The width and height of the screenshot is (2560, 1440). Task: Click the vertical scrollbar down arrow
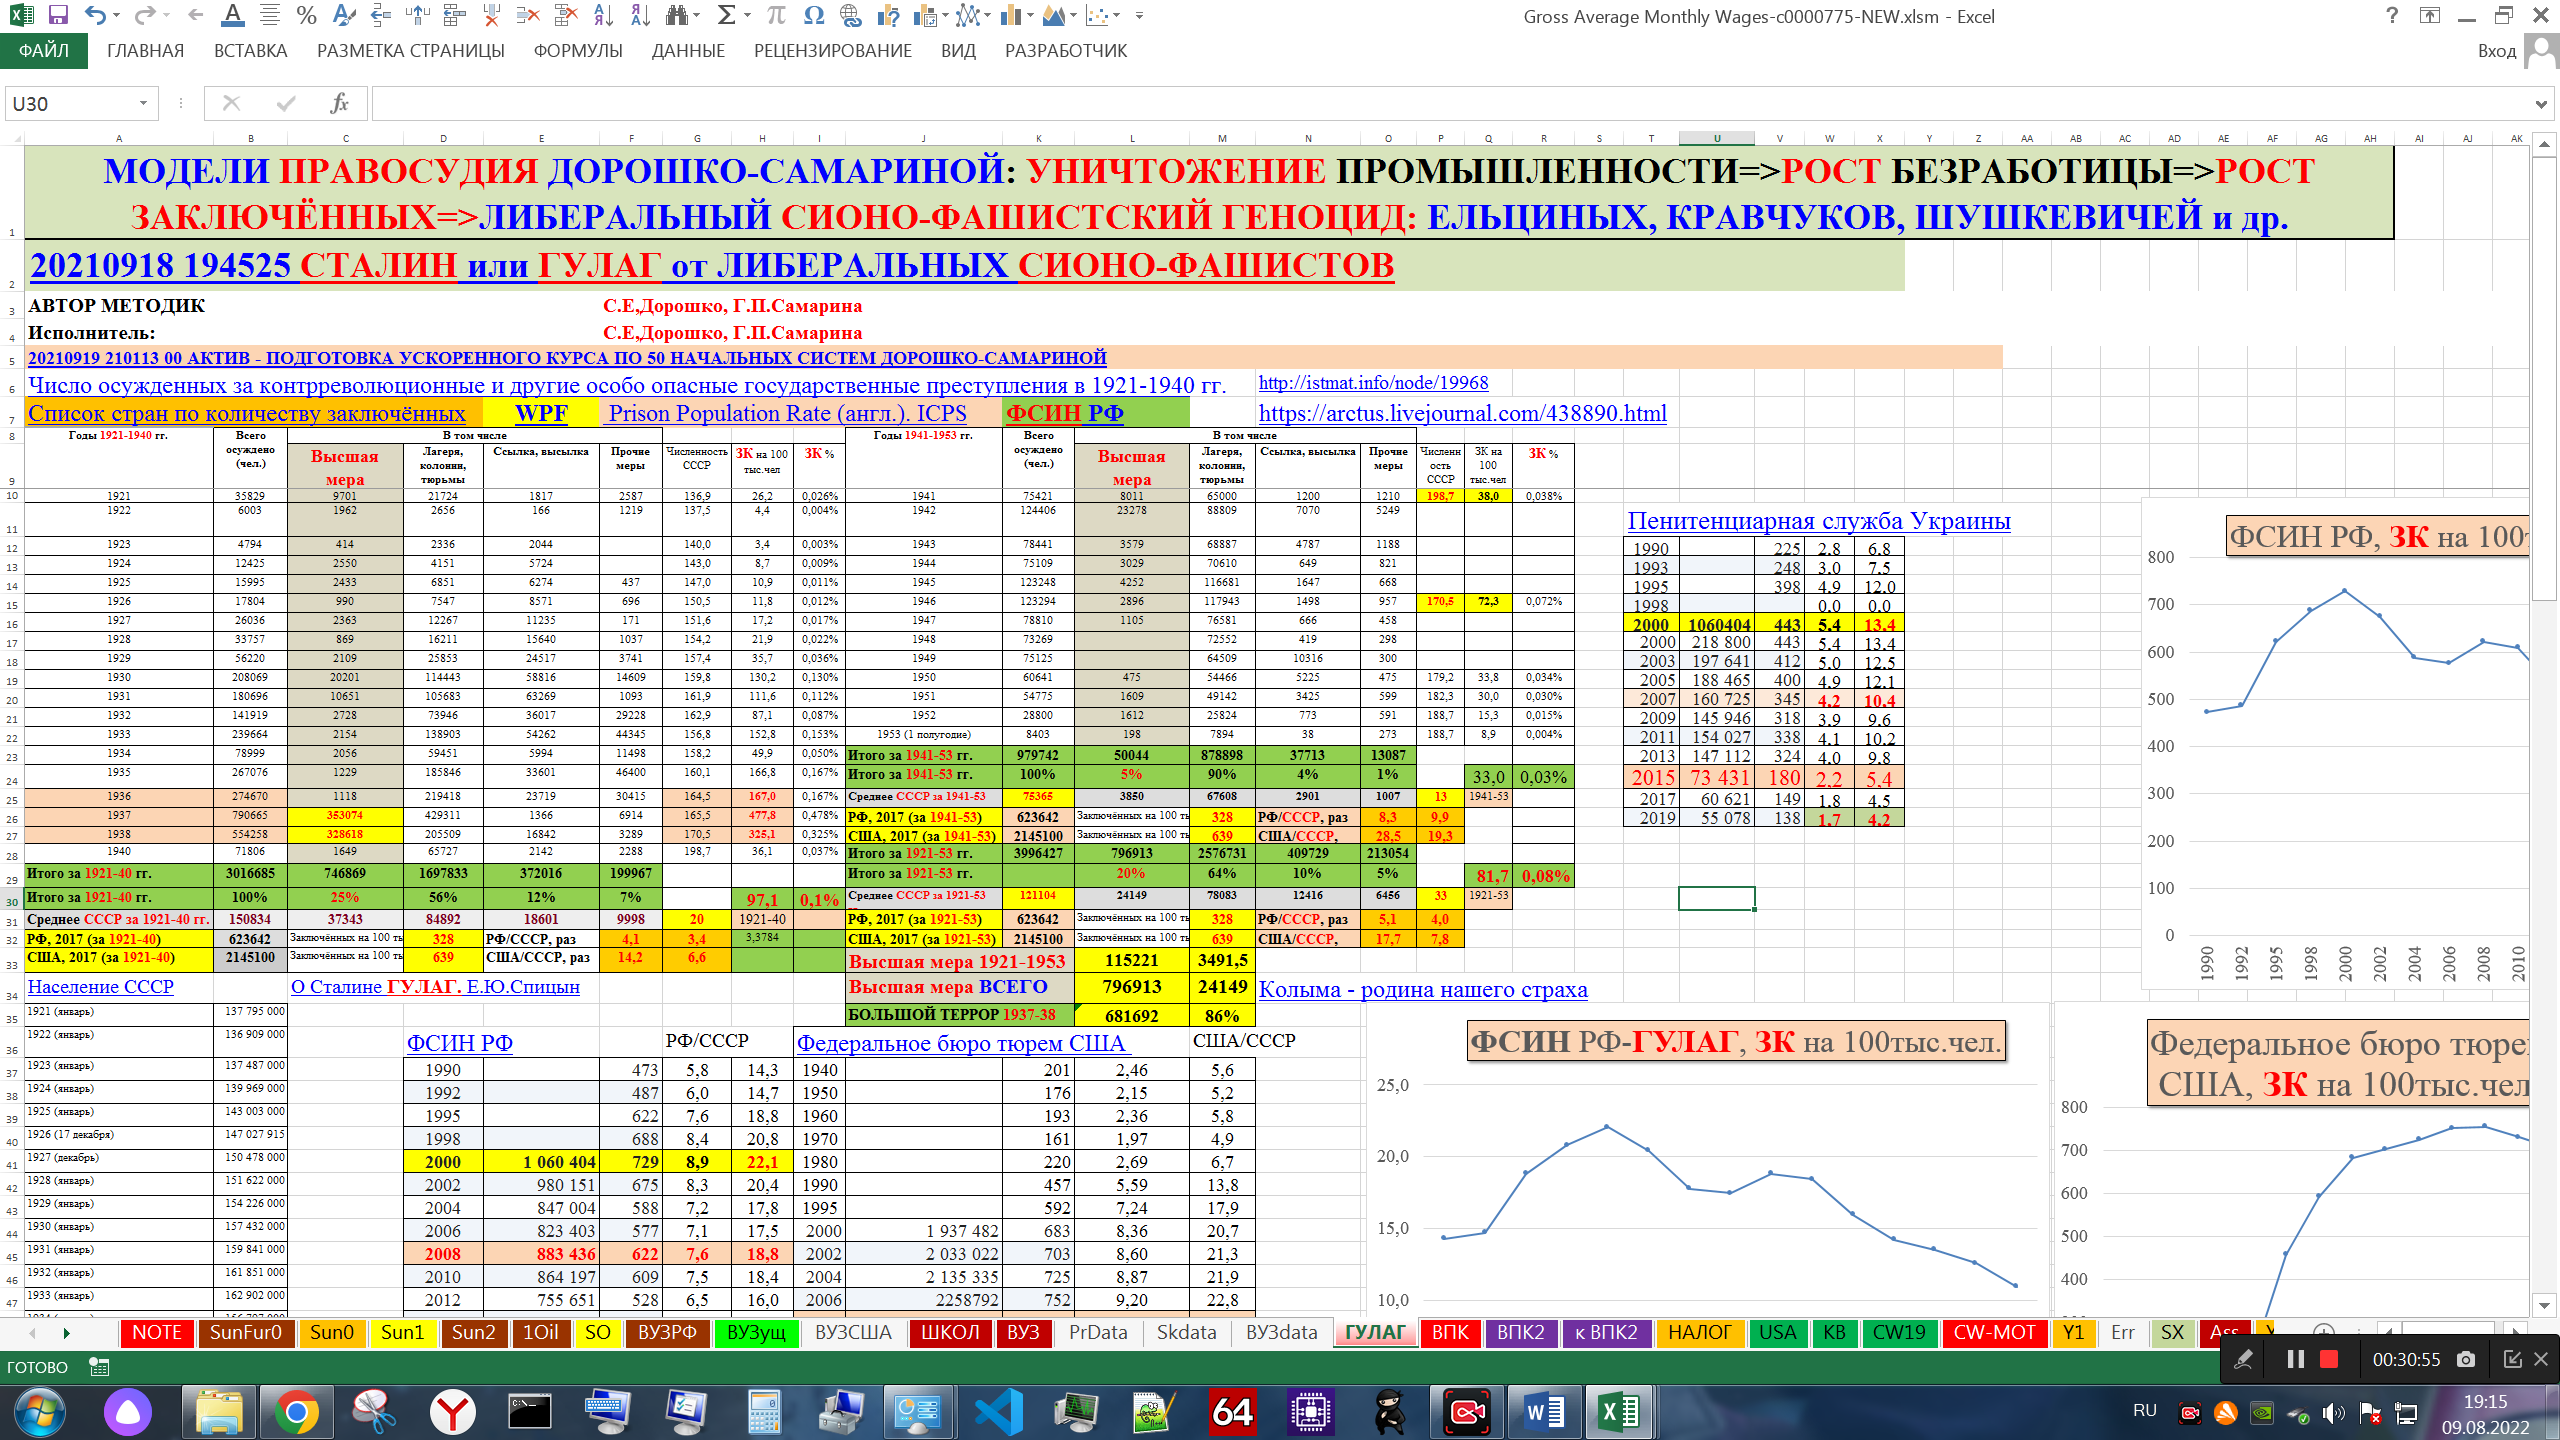[2545, 1304]
